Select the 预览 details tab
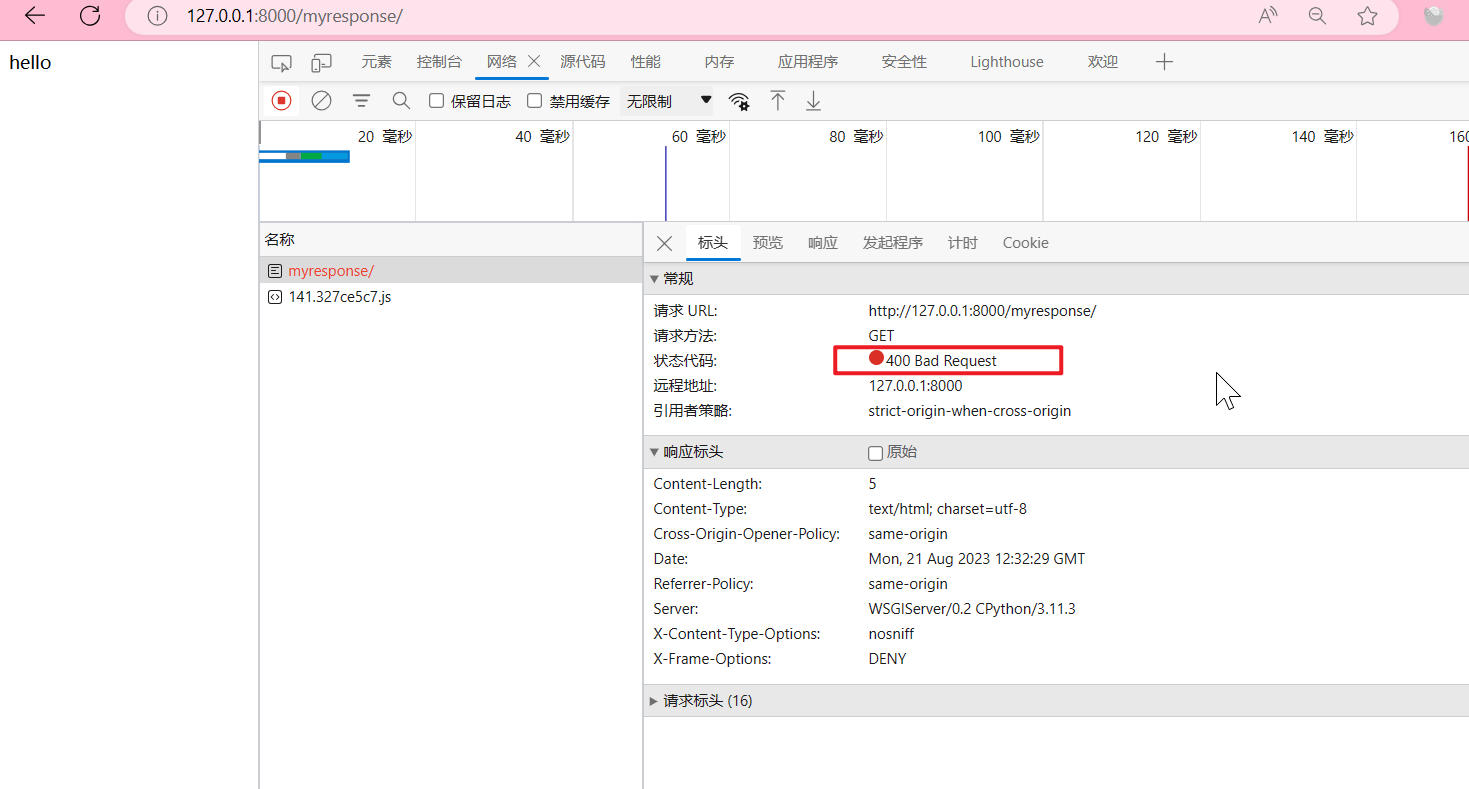 [768, 243]
